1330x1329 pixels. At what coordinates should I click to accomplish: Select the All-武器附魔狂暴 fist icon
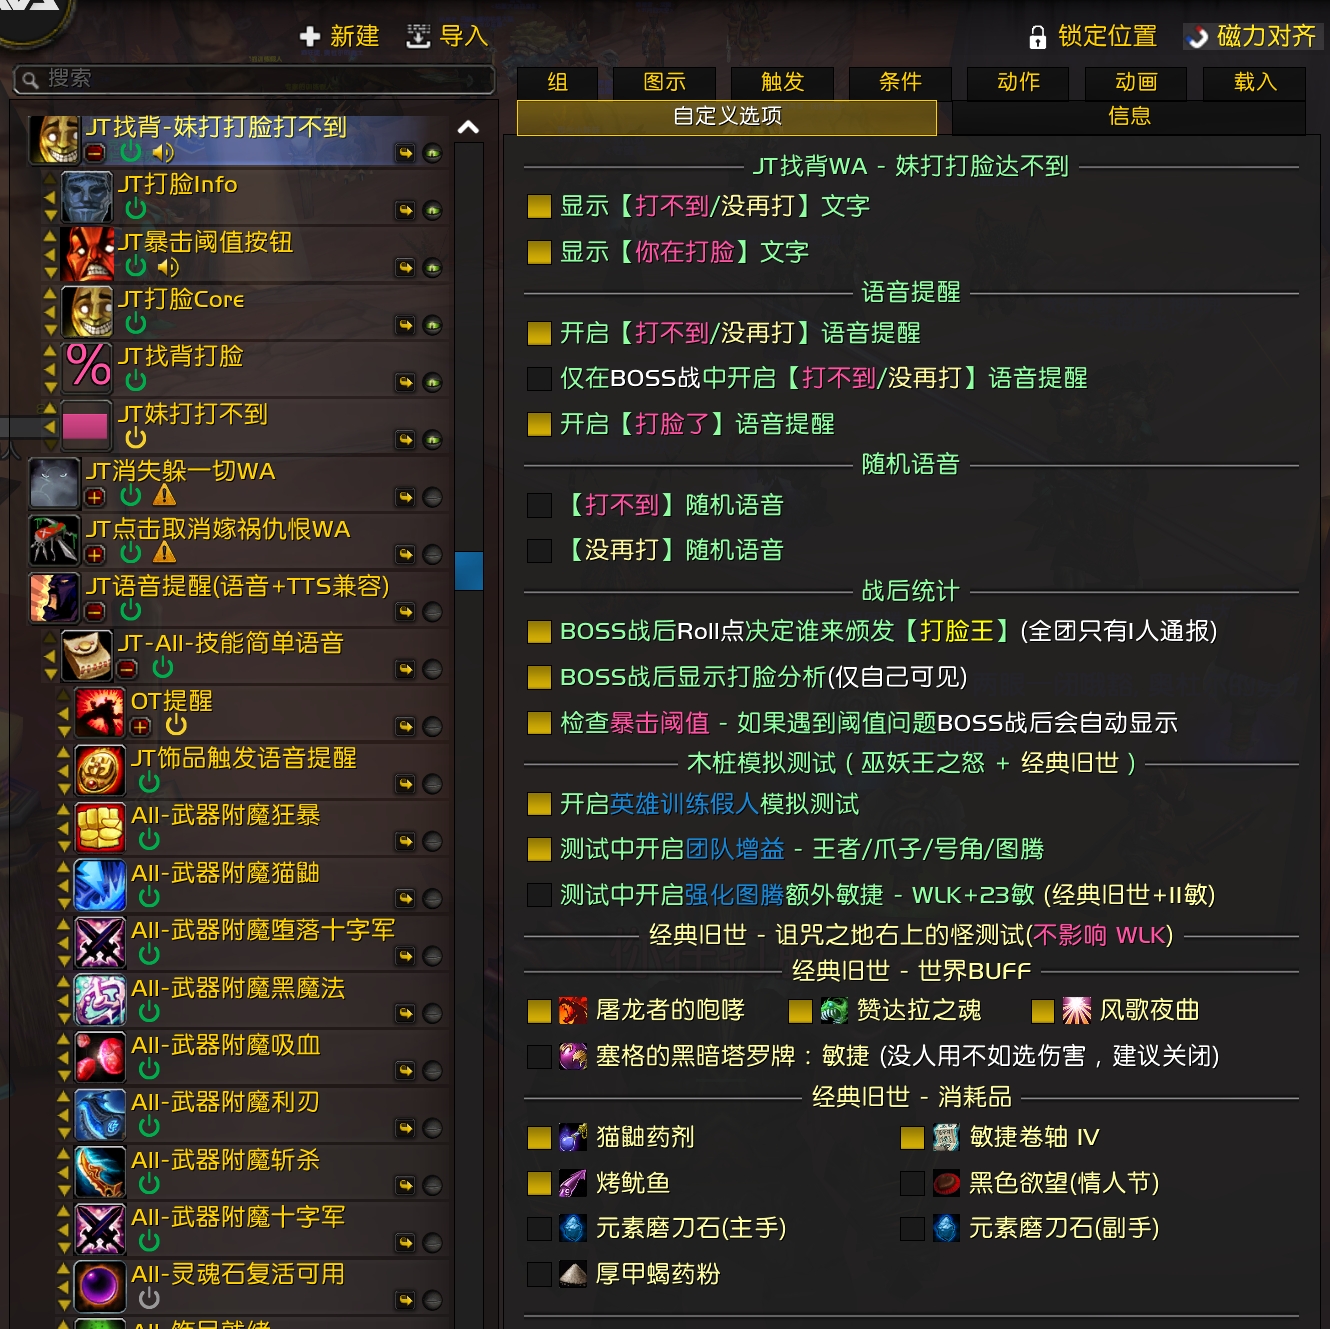(100, 828)
